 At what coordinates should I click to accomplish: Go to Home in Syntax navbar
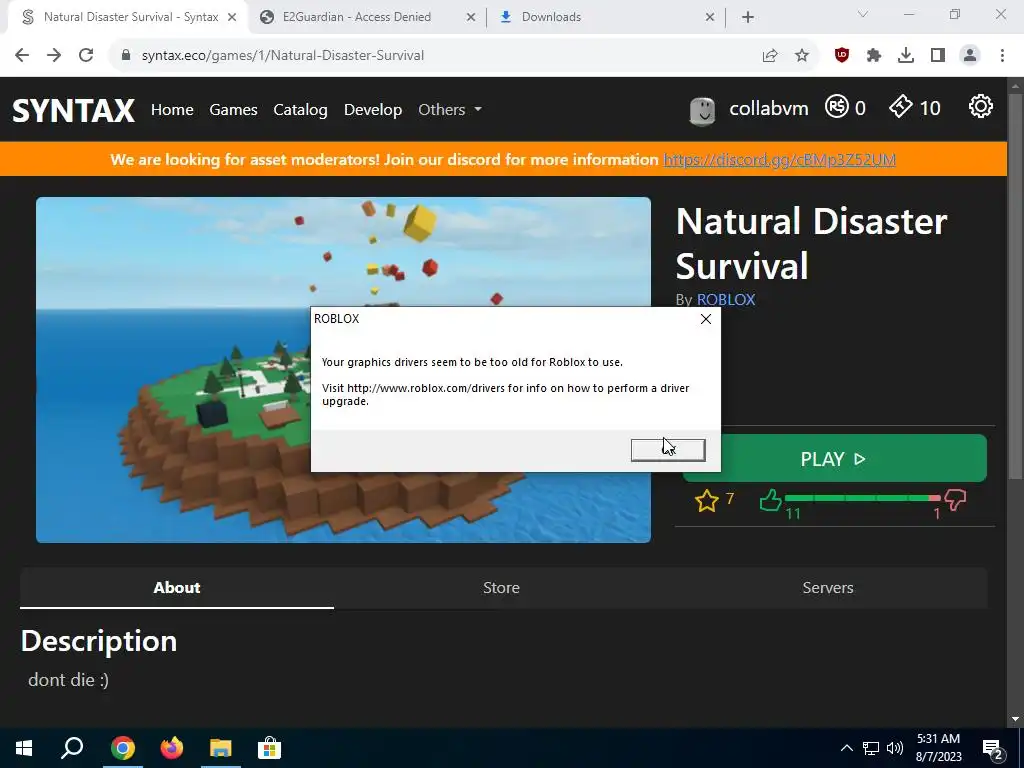(172, 110)
